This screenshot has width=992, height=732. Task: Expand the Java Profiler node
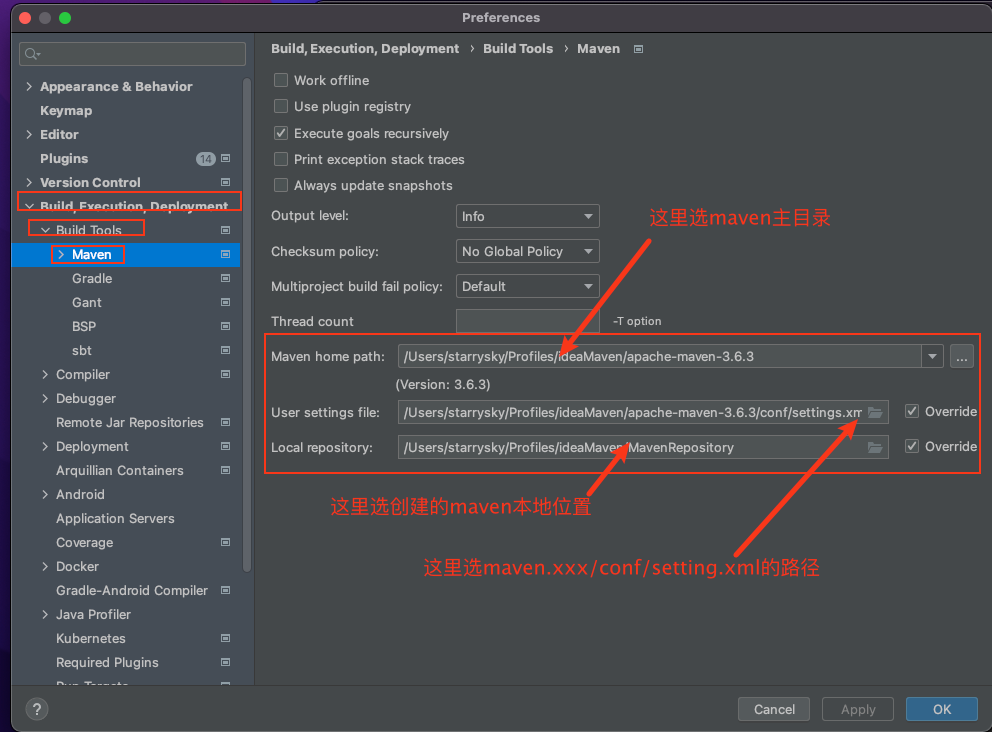[x=45, y=614]
